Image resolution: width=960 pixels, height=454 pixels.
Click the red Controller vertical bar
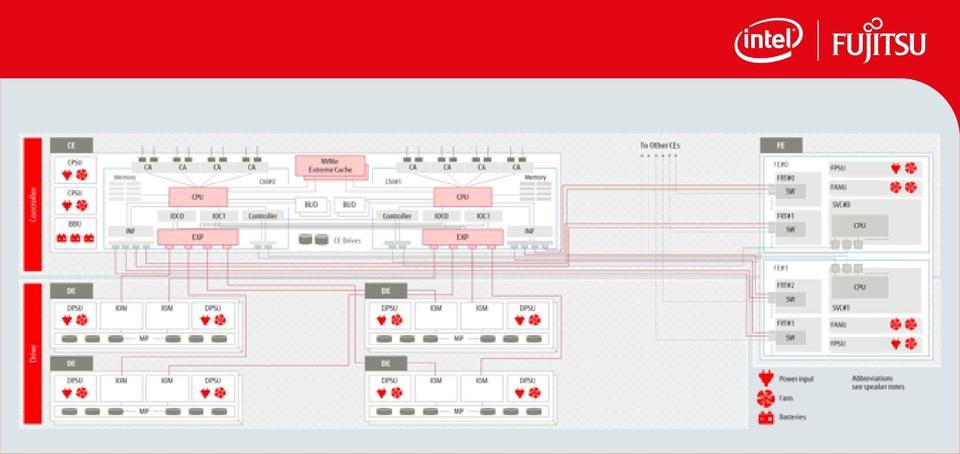point(31,205)
